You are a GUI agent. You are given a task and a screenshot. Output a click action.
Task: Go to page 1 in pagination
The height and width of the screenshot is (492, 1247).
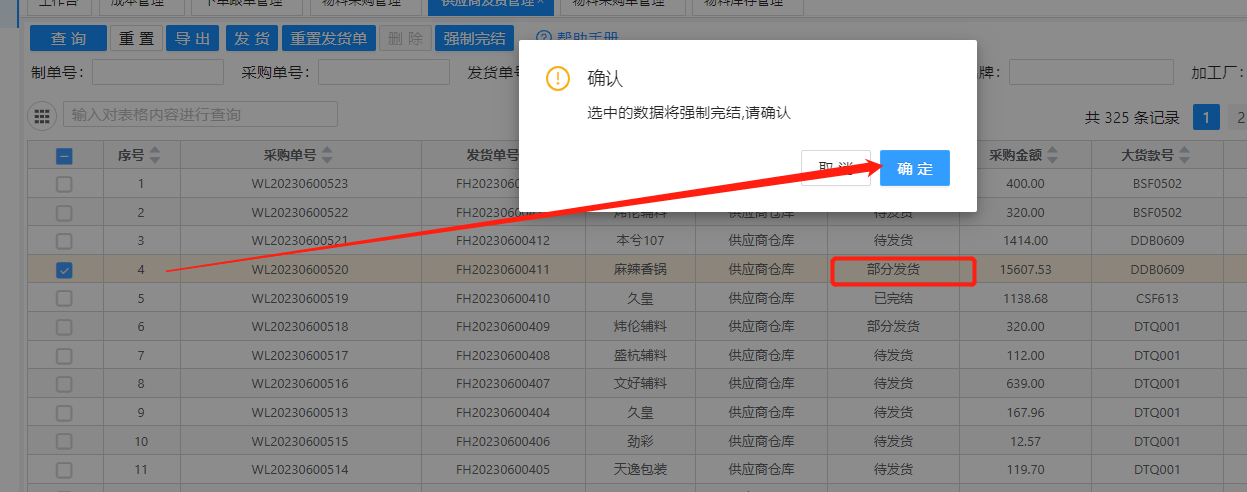point(1206,117)
